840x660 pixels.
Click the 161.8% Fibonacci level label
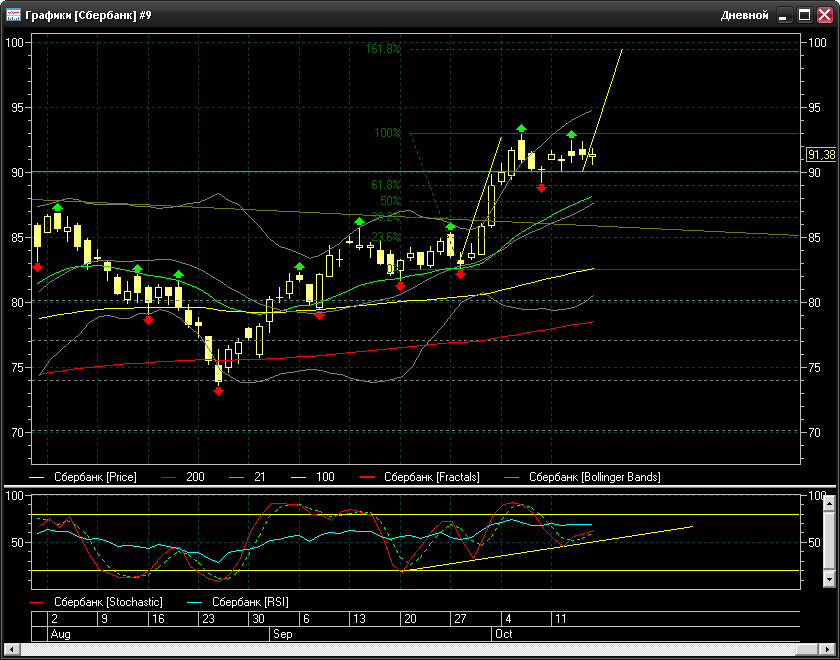click(x=383, y=49)
